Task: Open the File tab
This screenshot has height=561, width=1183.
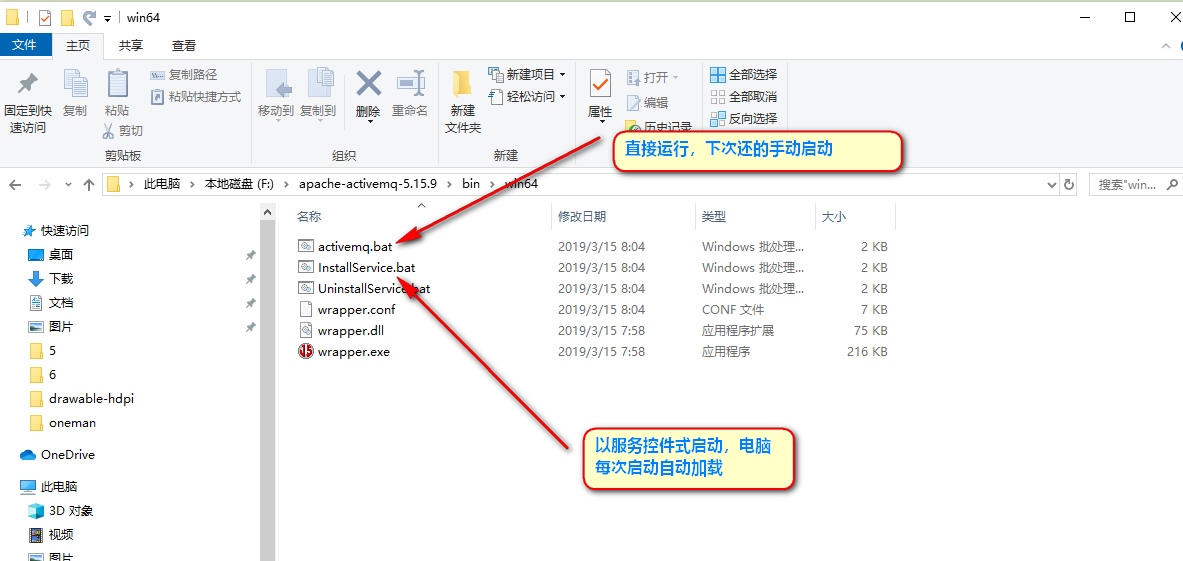Action: [25, 45]
